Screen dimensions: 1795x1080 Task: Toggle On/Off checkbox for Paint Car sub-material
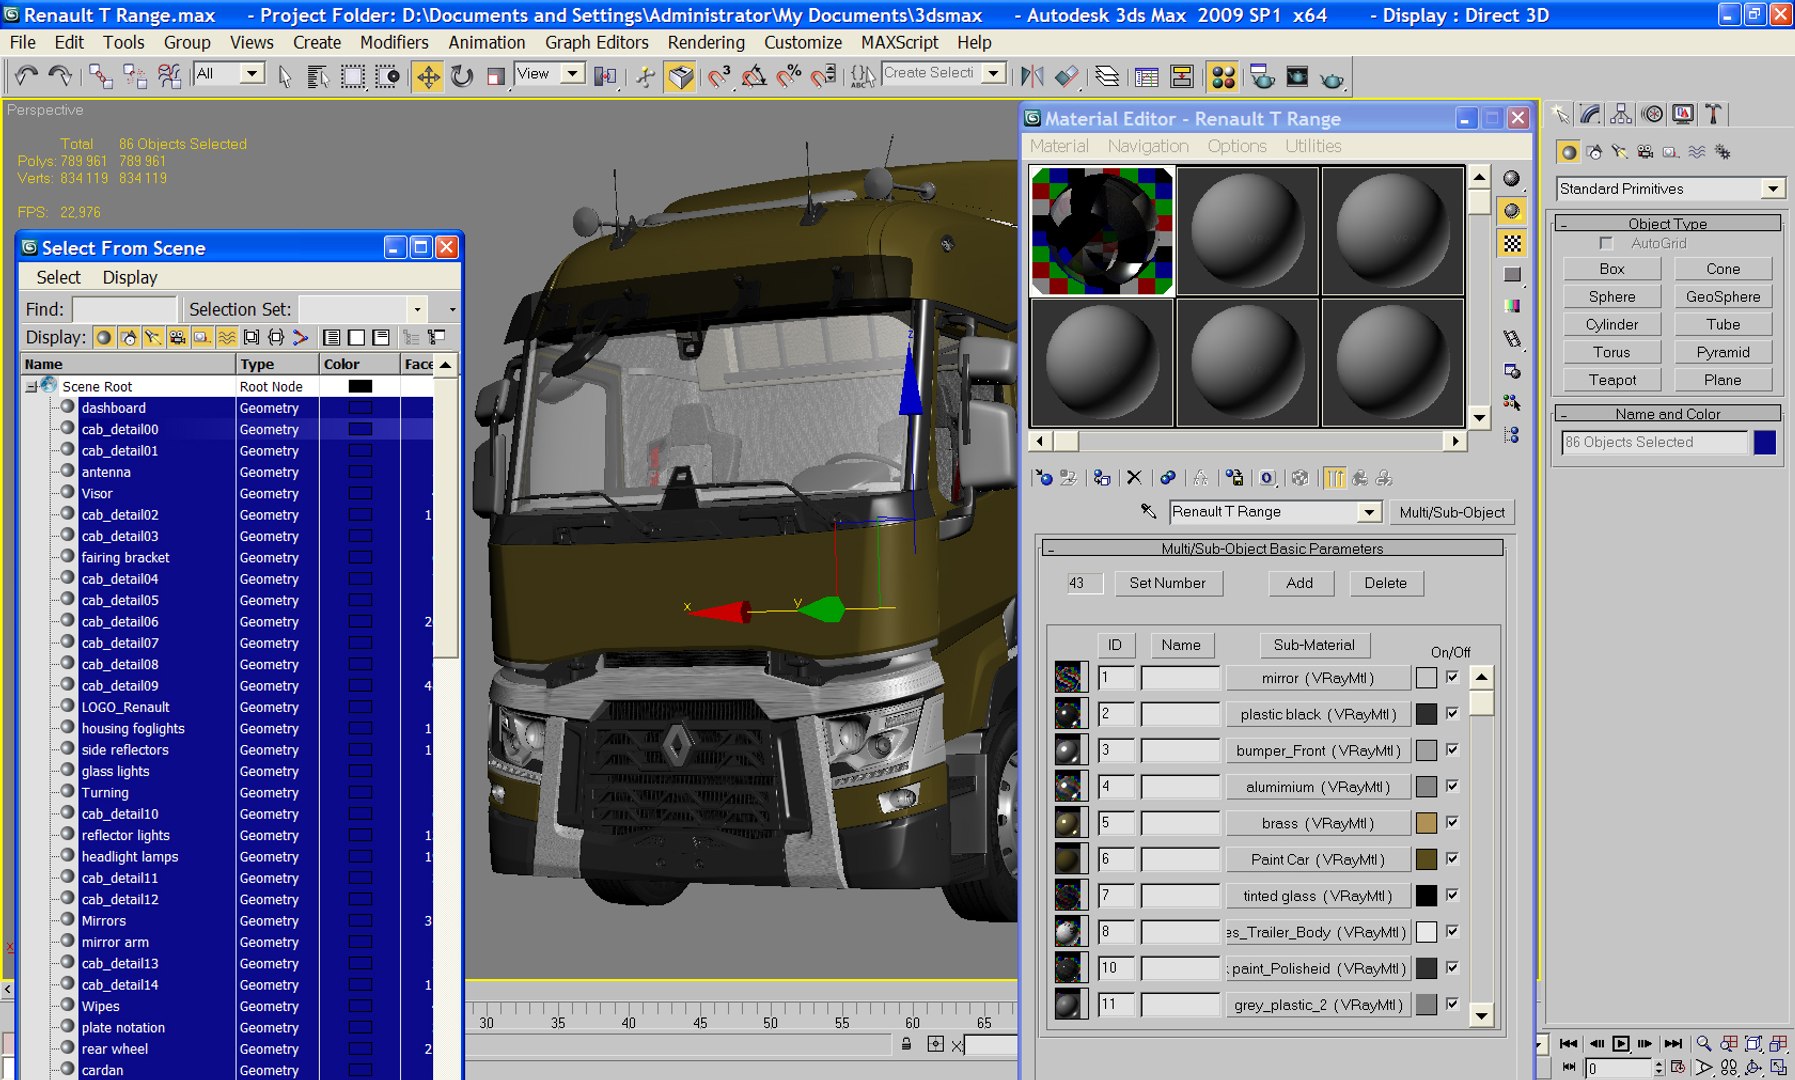click(1452, 858)
